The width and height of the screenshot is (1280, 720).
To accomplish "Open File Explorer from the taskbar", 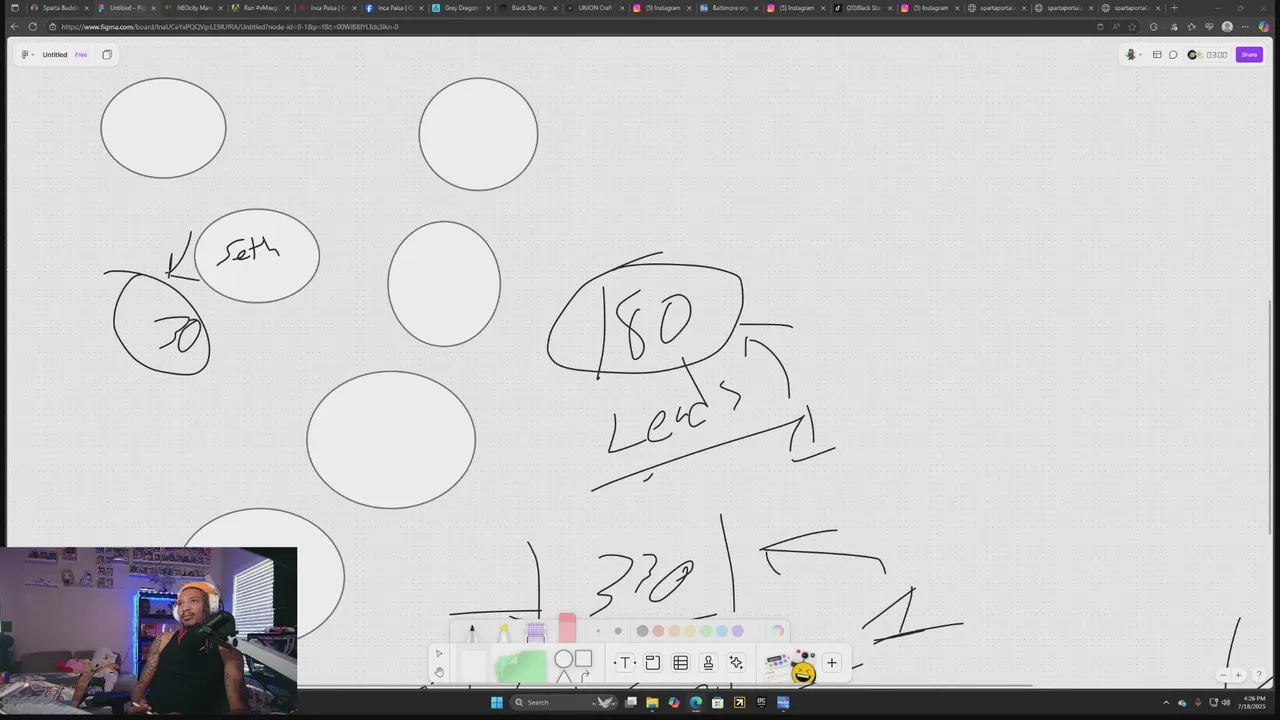I will [x=652, y=702].
